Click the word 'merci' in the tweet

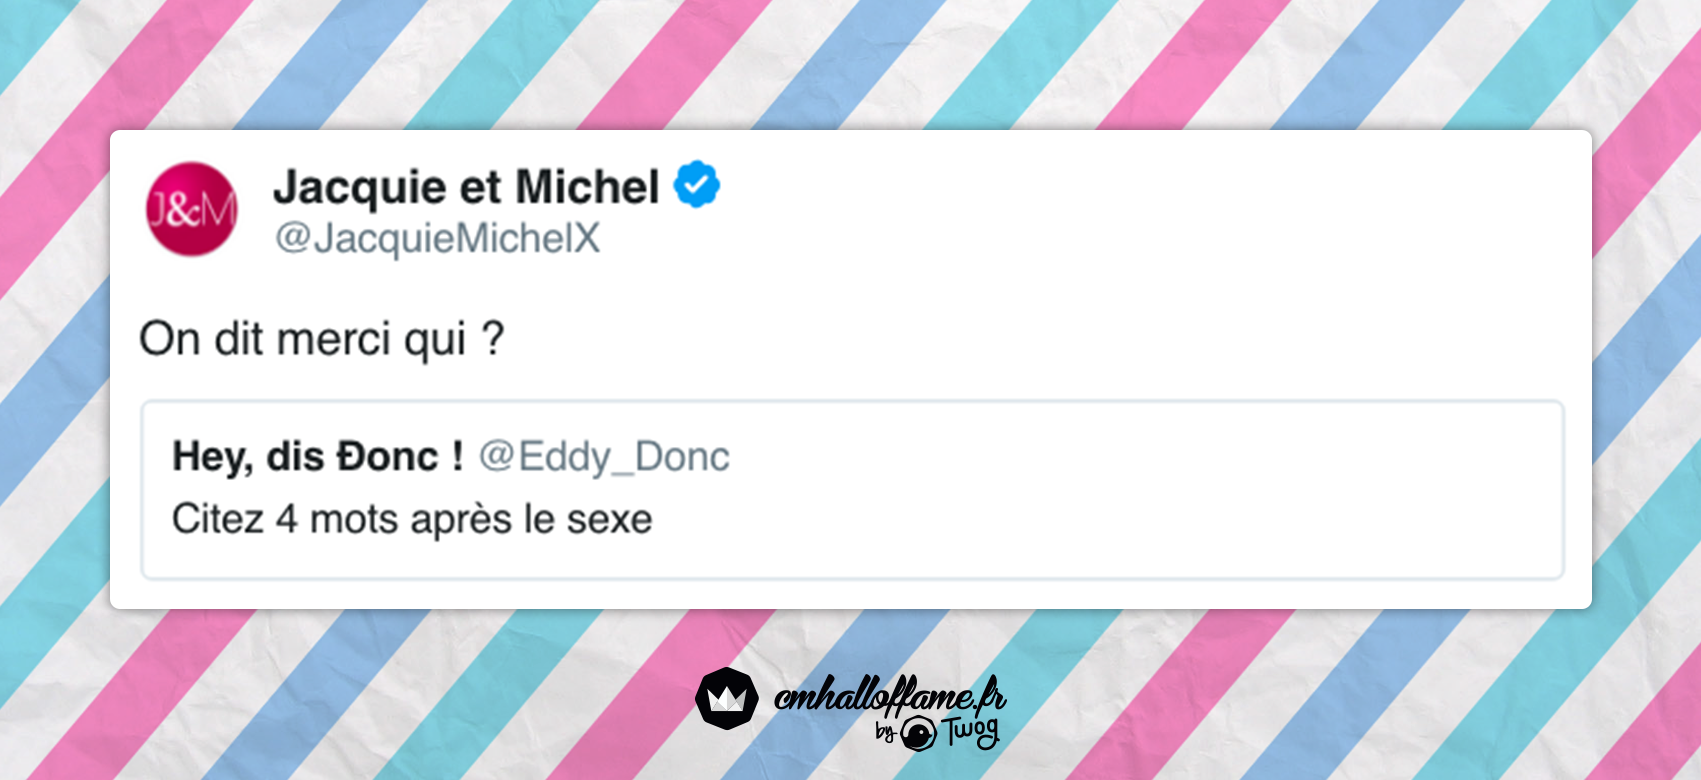pyautogui.click(x=333, y=339)
